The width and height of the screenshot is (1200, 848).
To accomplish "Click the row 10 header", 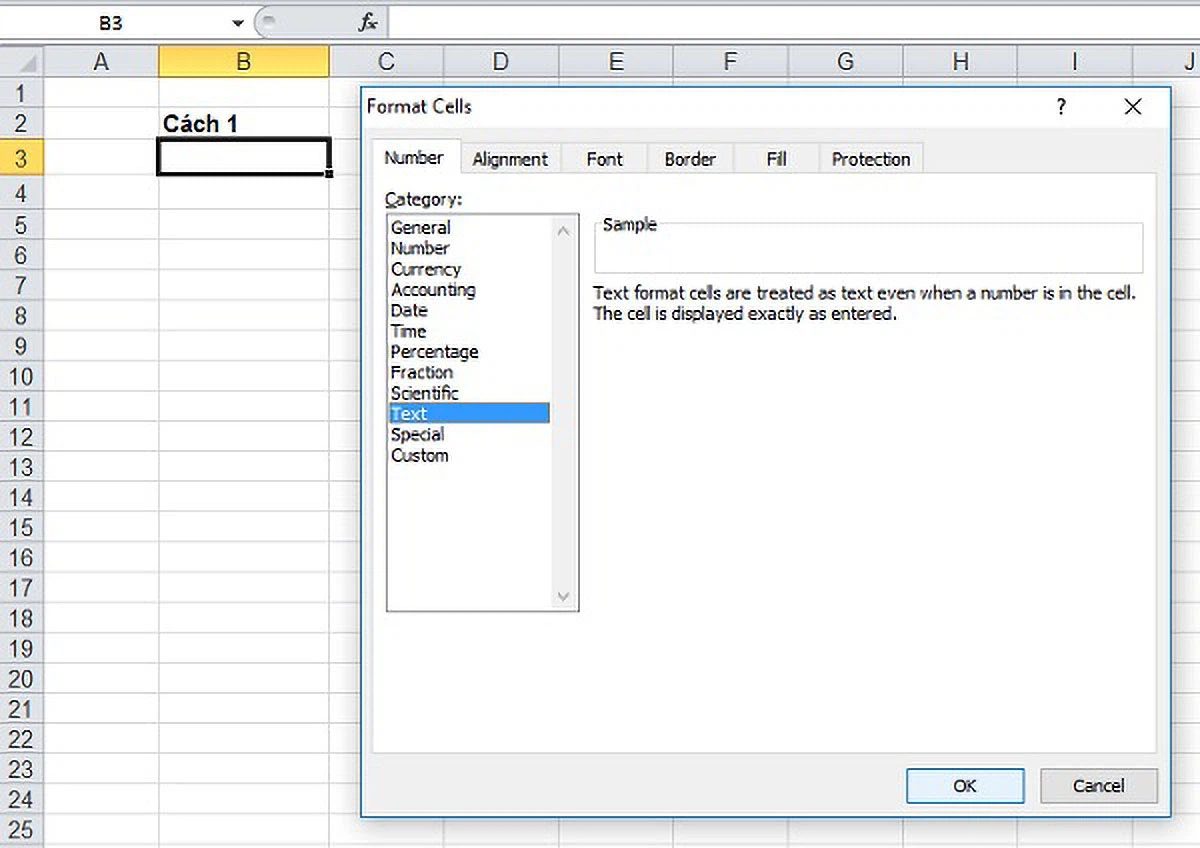I will pos(21,377).
